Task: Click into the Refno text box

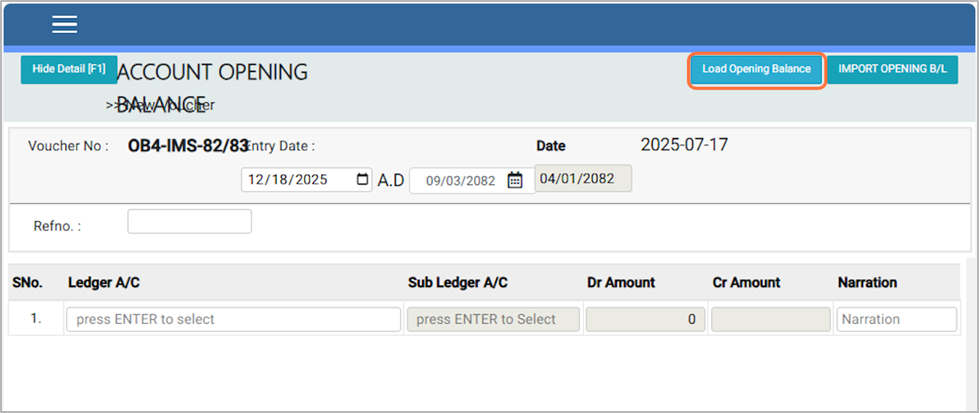Action: point(189,222)
